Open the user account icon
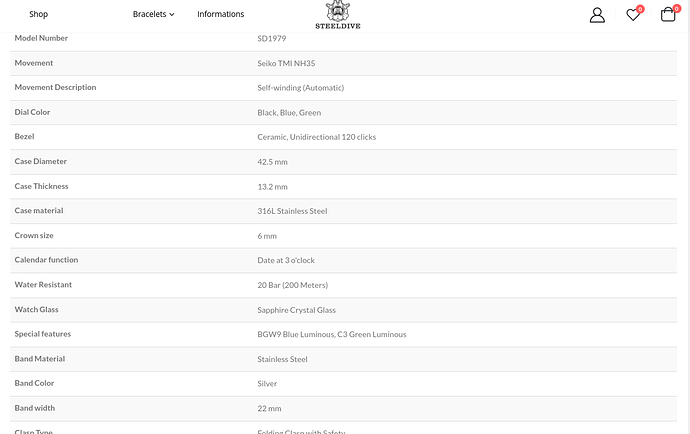The image size is (690, 434). [597, 15]
